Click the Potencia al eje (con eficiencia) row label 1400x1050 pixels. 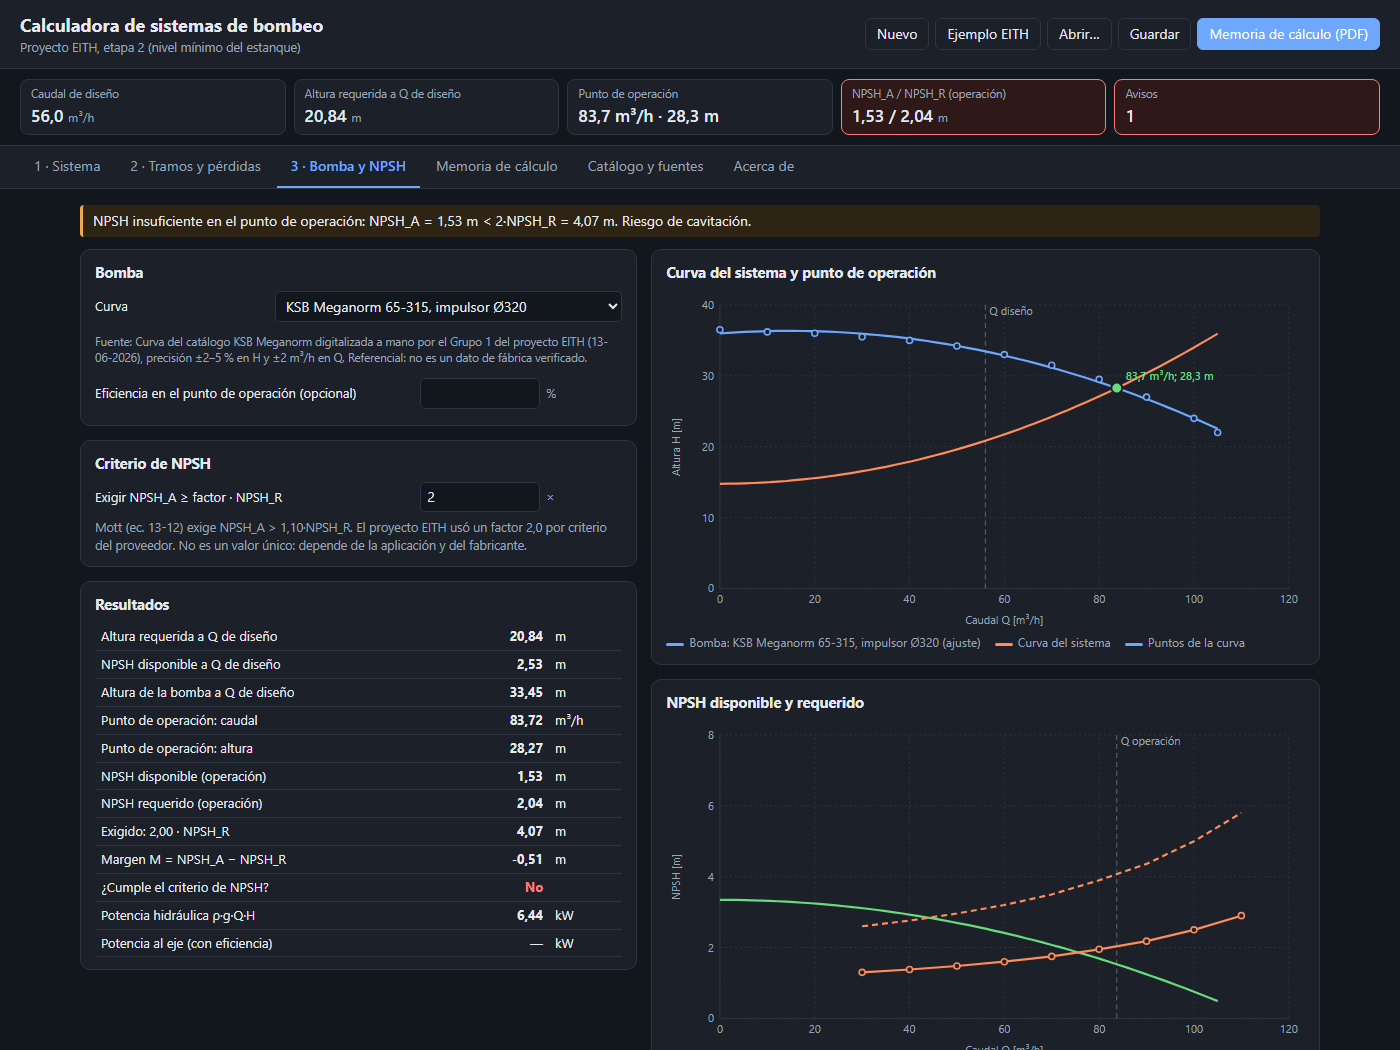point(187,943)
